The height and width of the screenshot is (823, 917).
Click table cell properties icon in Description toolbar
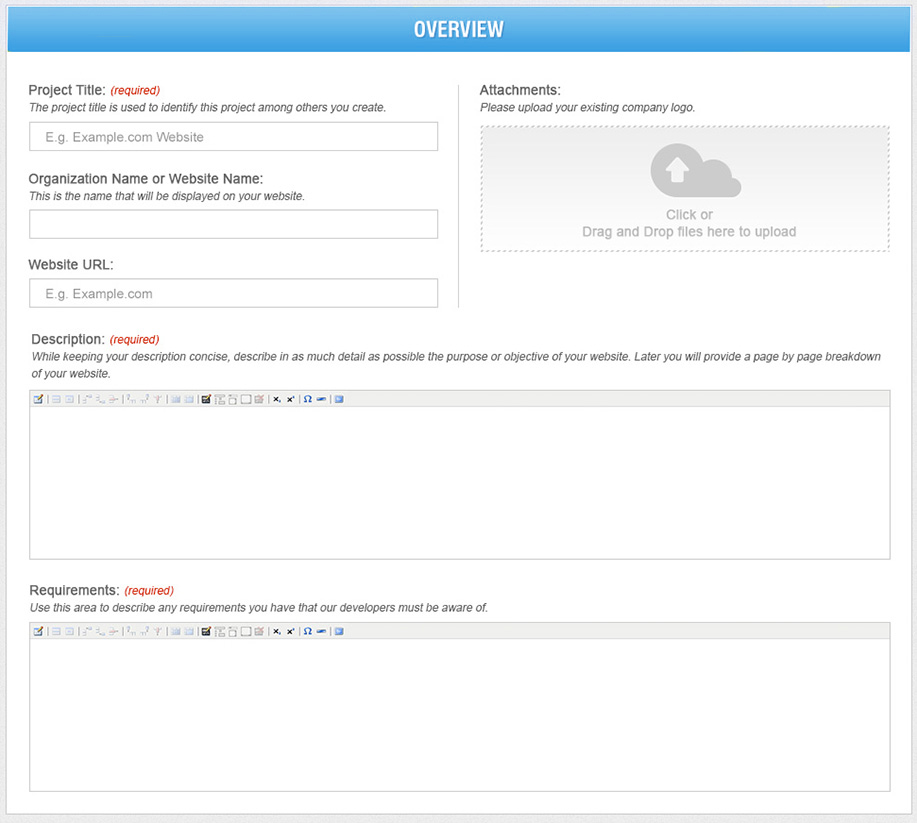click(69, 399)
